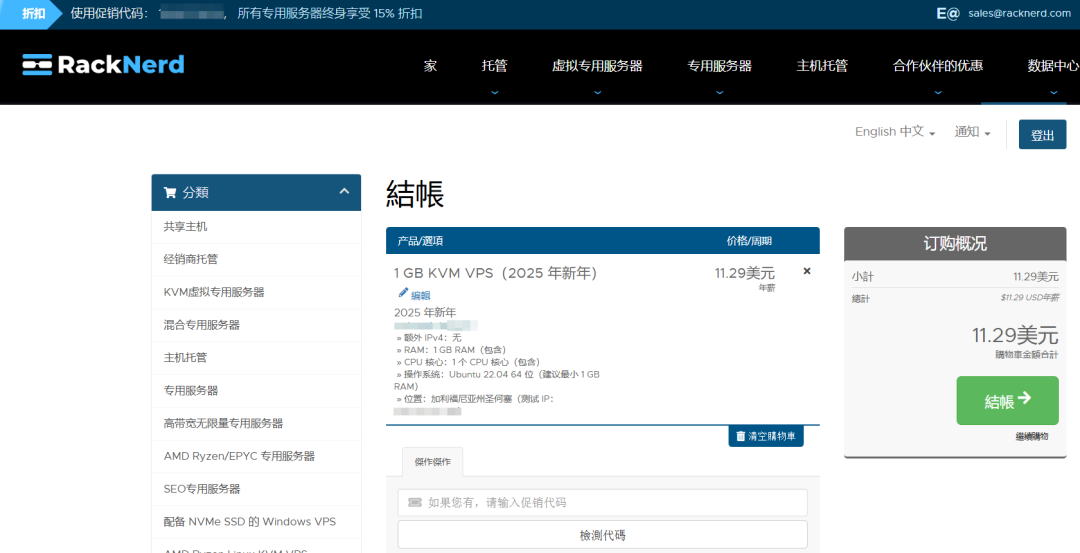Click the ticket icon in promo field

point(415,503)
